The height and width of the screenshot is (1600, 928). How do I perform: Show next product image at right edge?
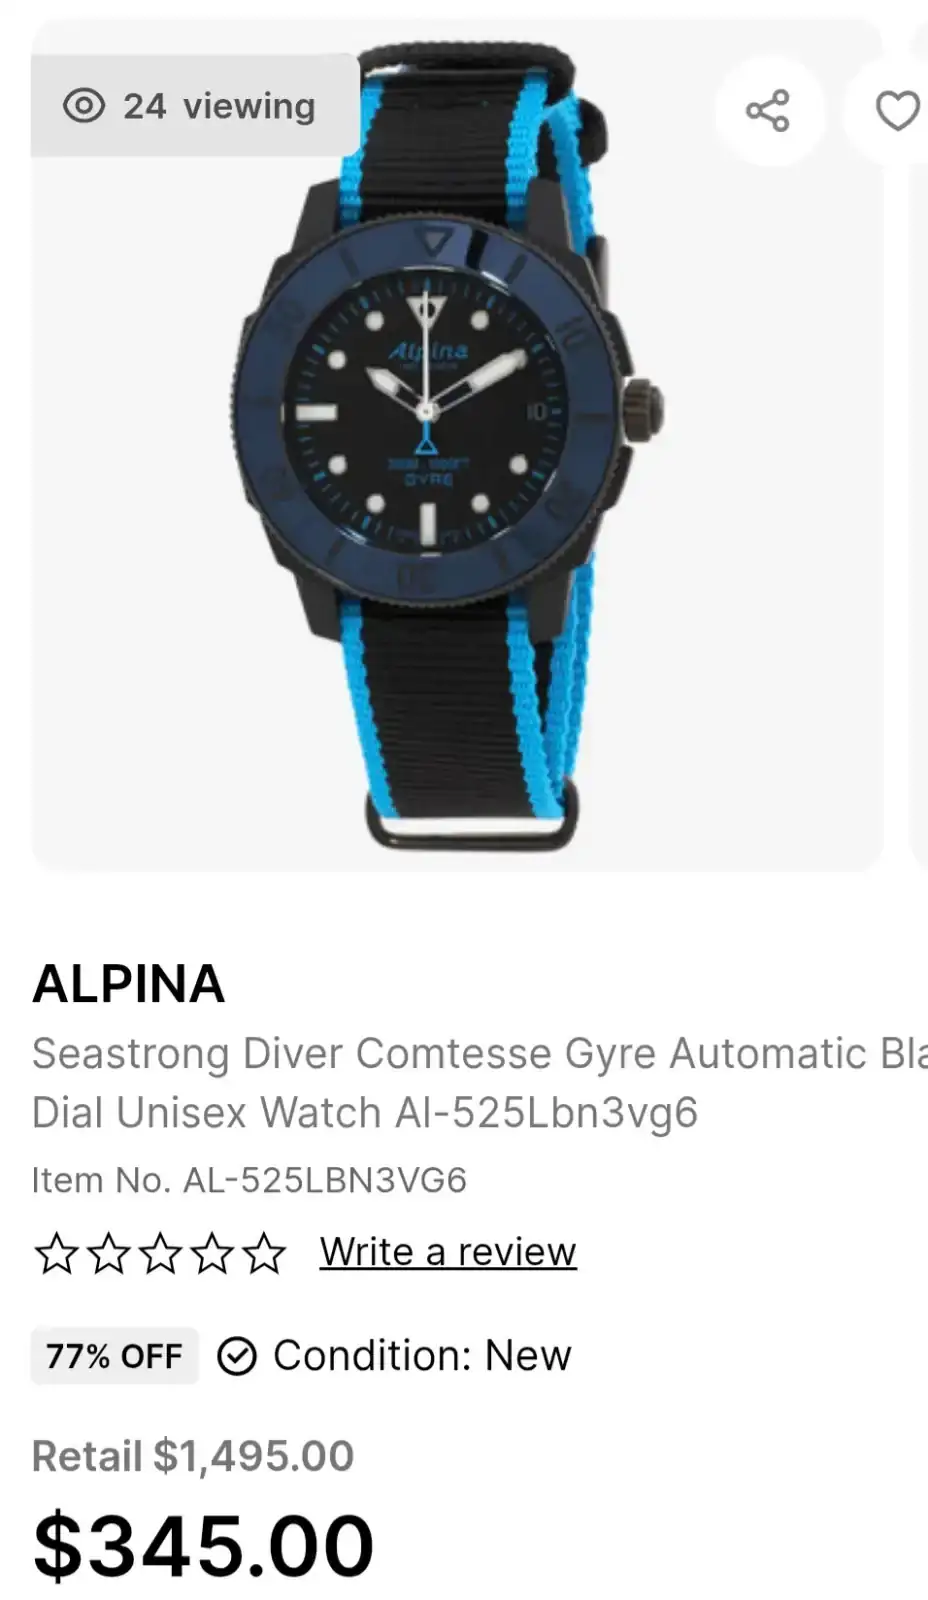(919, 445)
